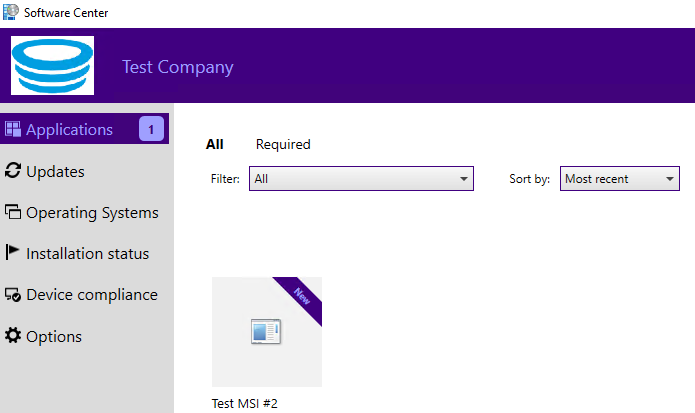Click the Device compliance monitor icon
Screen dimensions: 695x413
pyautogui.click(x=13, y=295)
